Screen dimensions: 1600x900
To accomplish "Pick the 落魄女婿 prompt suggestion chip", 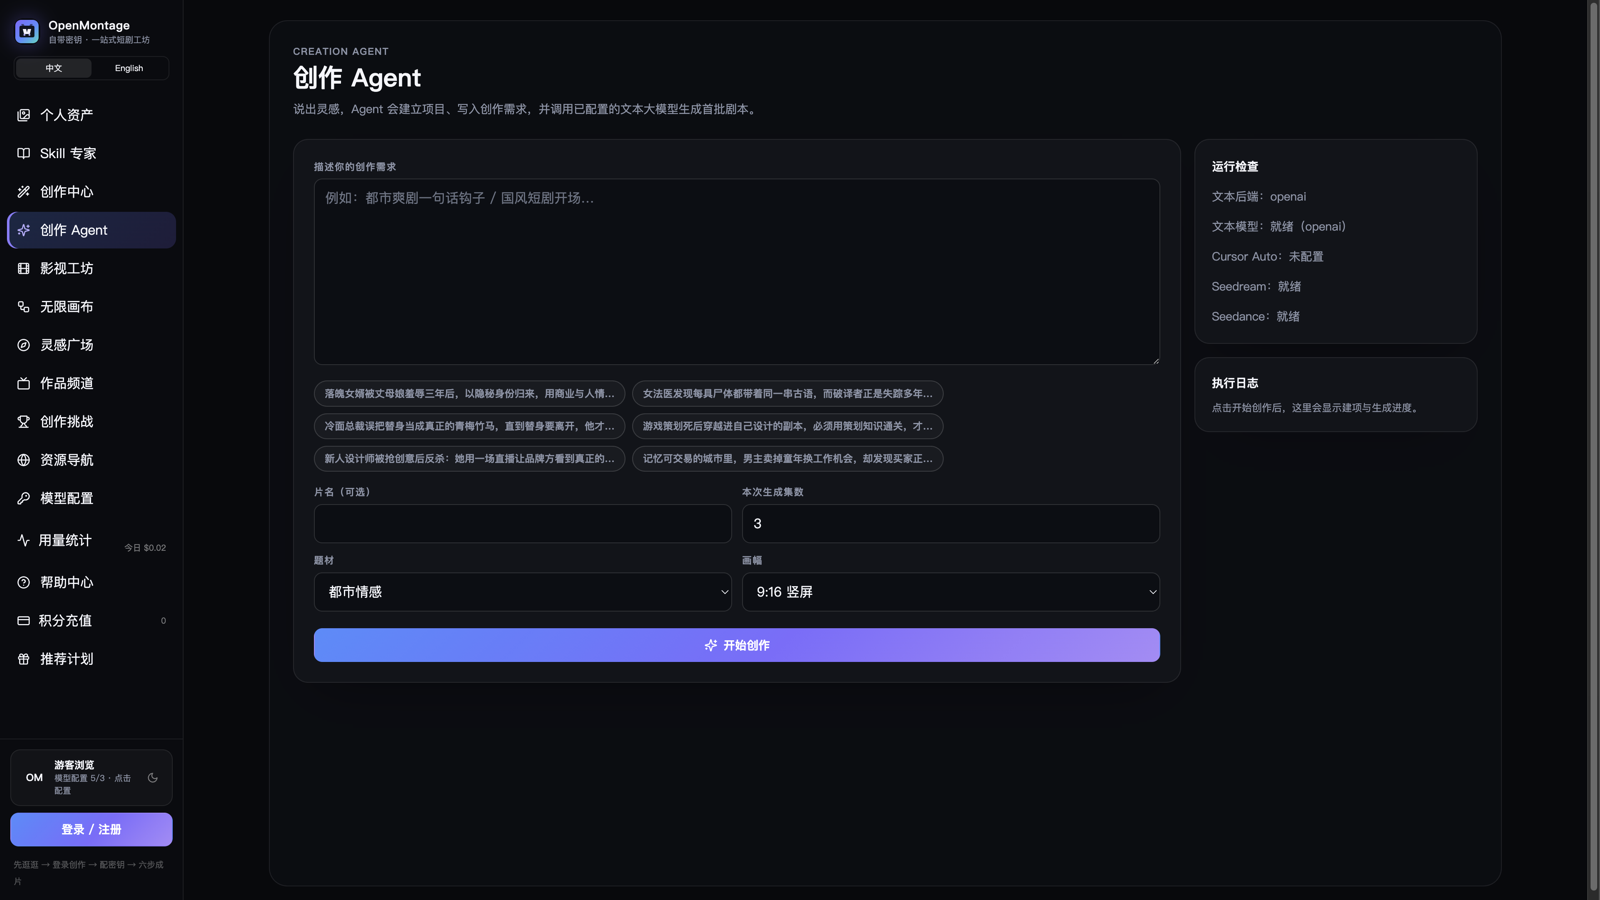I will (x=469, y=394).
